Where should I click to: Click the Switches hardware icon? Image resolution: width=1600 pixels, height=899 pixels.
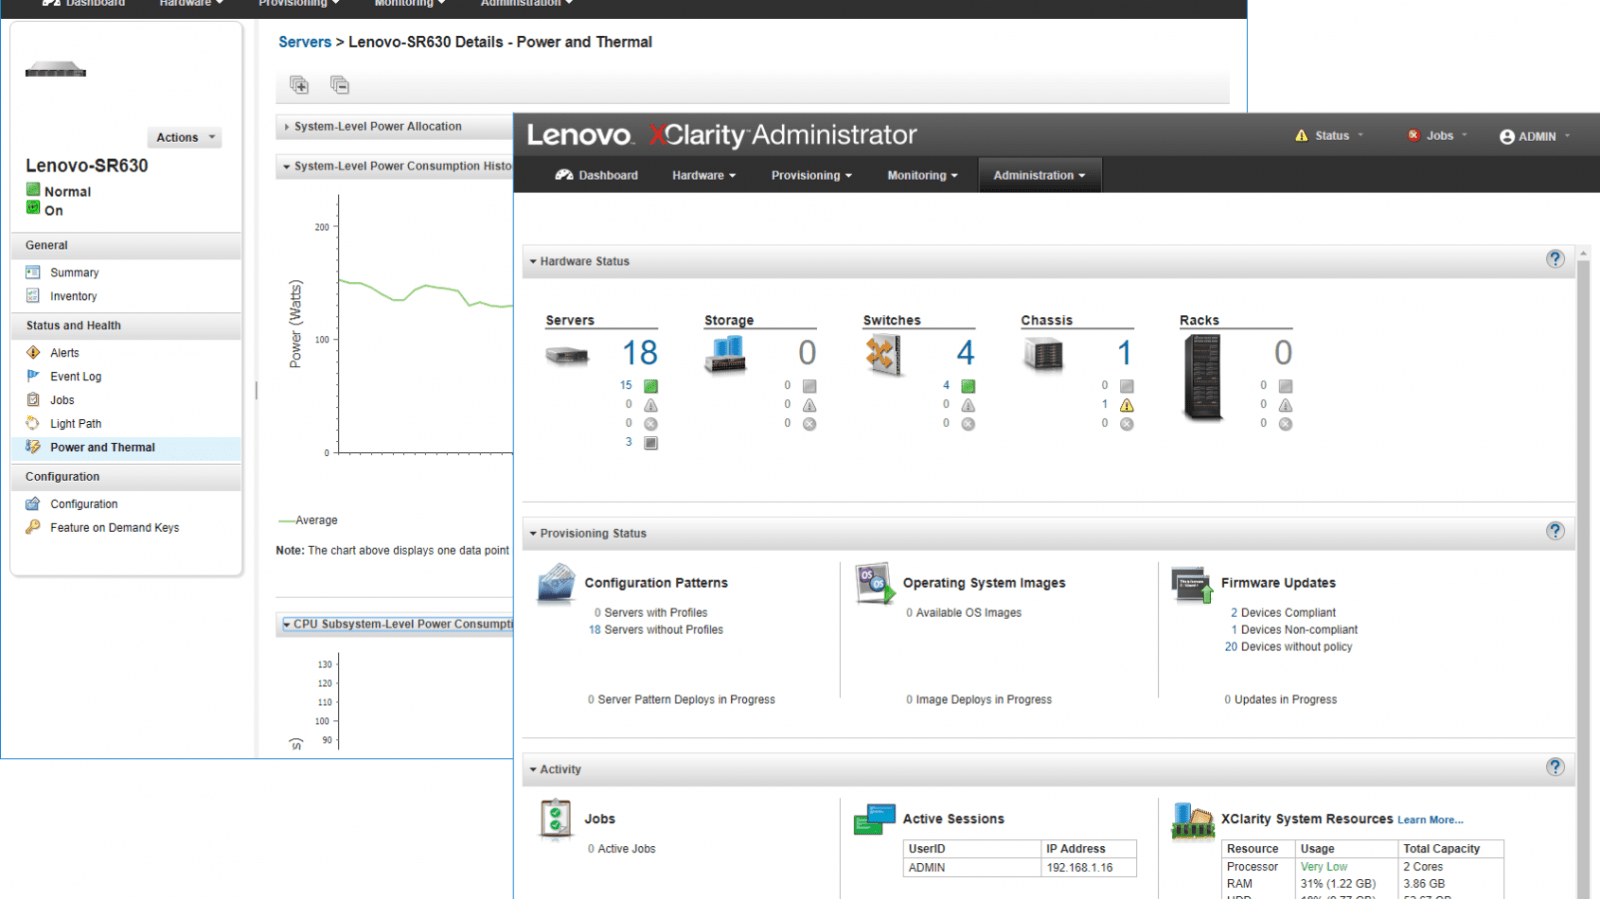(x=884, y=355)
